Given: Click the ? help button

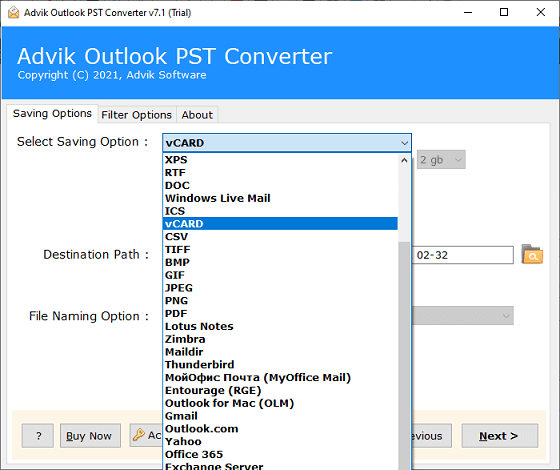Looking at the screenshot, I should (x=38, y=436).
